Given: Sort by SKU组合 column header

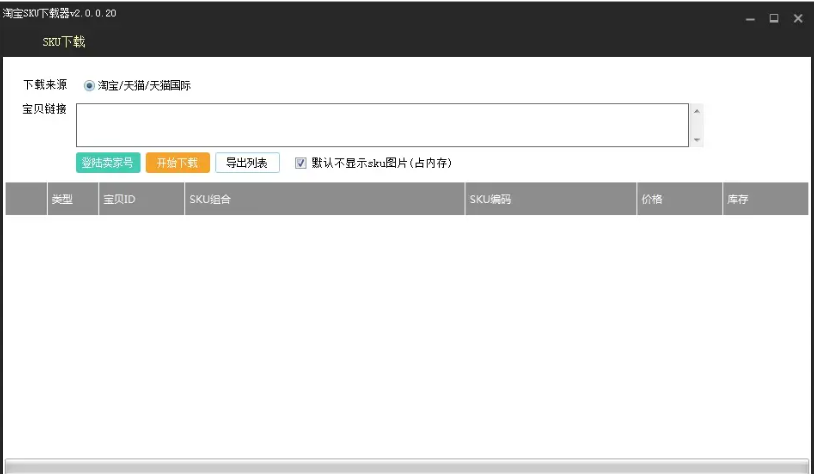Looking at the screenshot, I should click(x=324, y=199).
